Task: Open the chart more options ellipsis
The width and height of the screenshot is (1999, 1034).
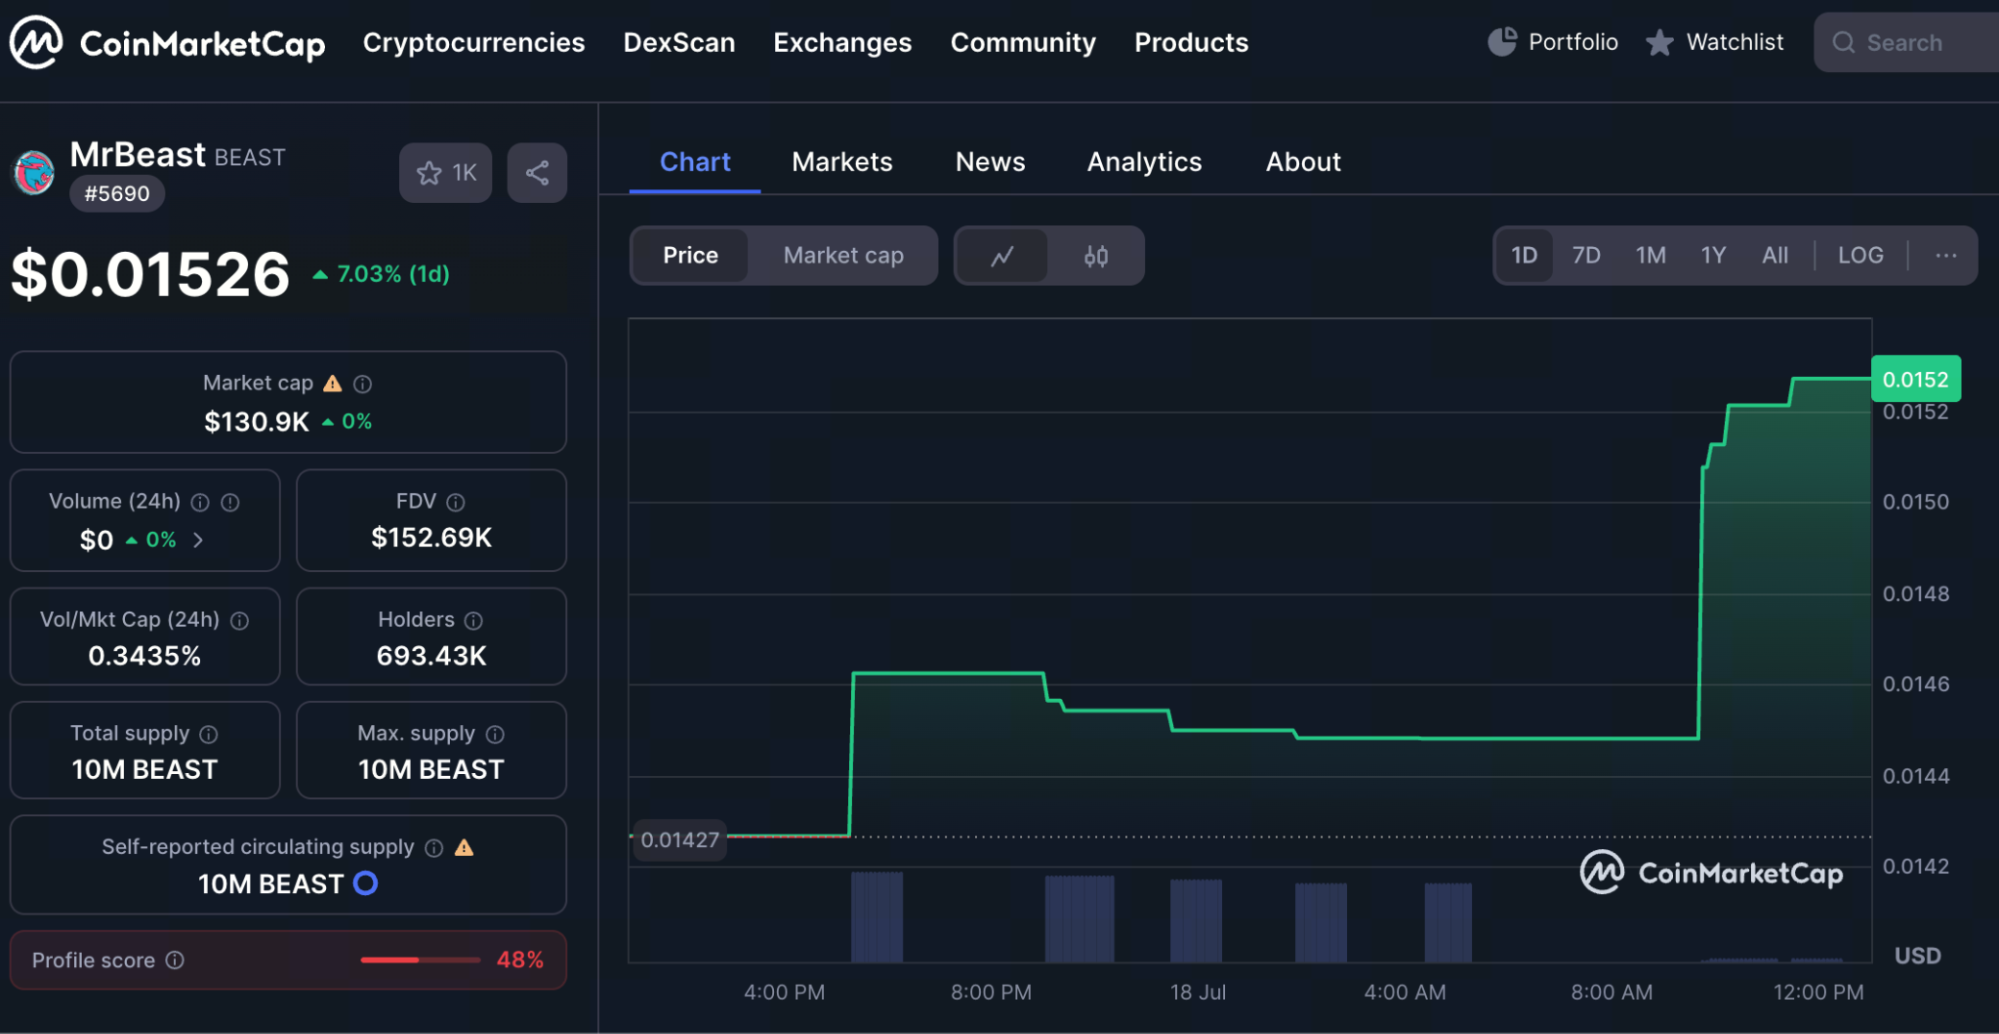Action: (1946, 256)
